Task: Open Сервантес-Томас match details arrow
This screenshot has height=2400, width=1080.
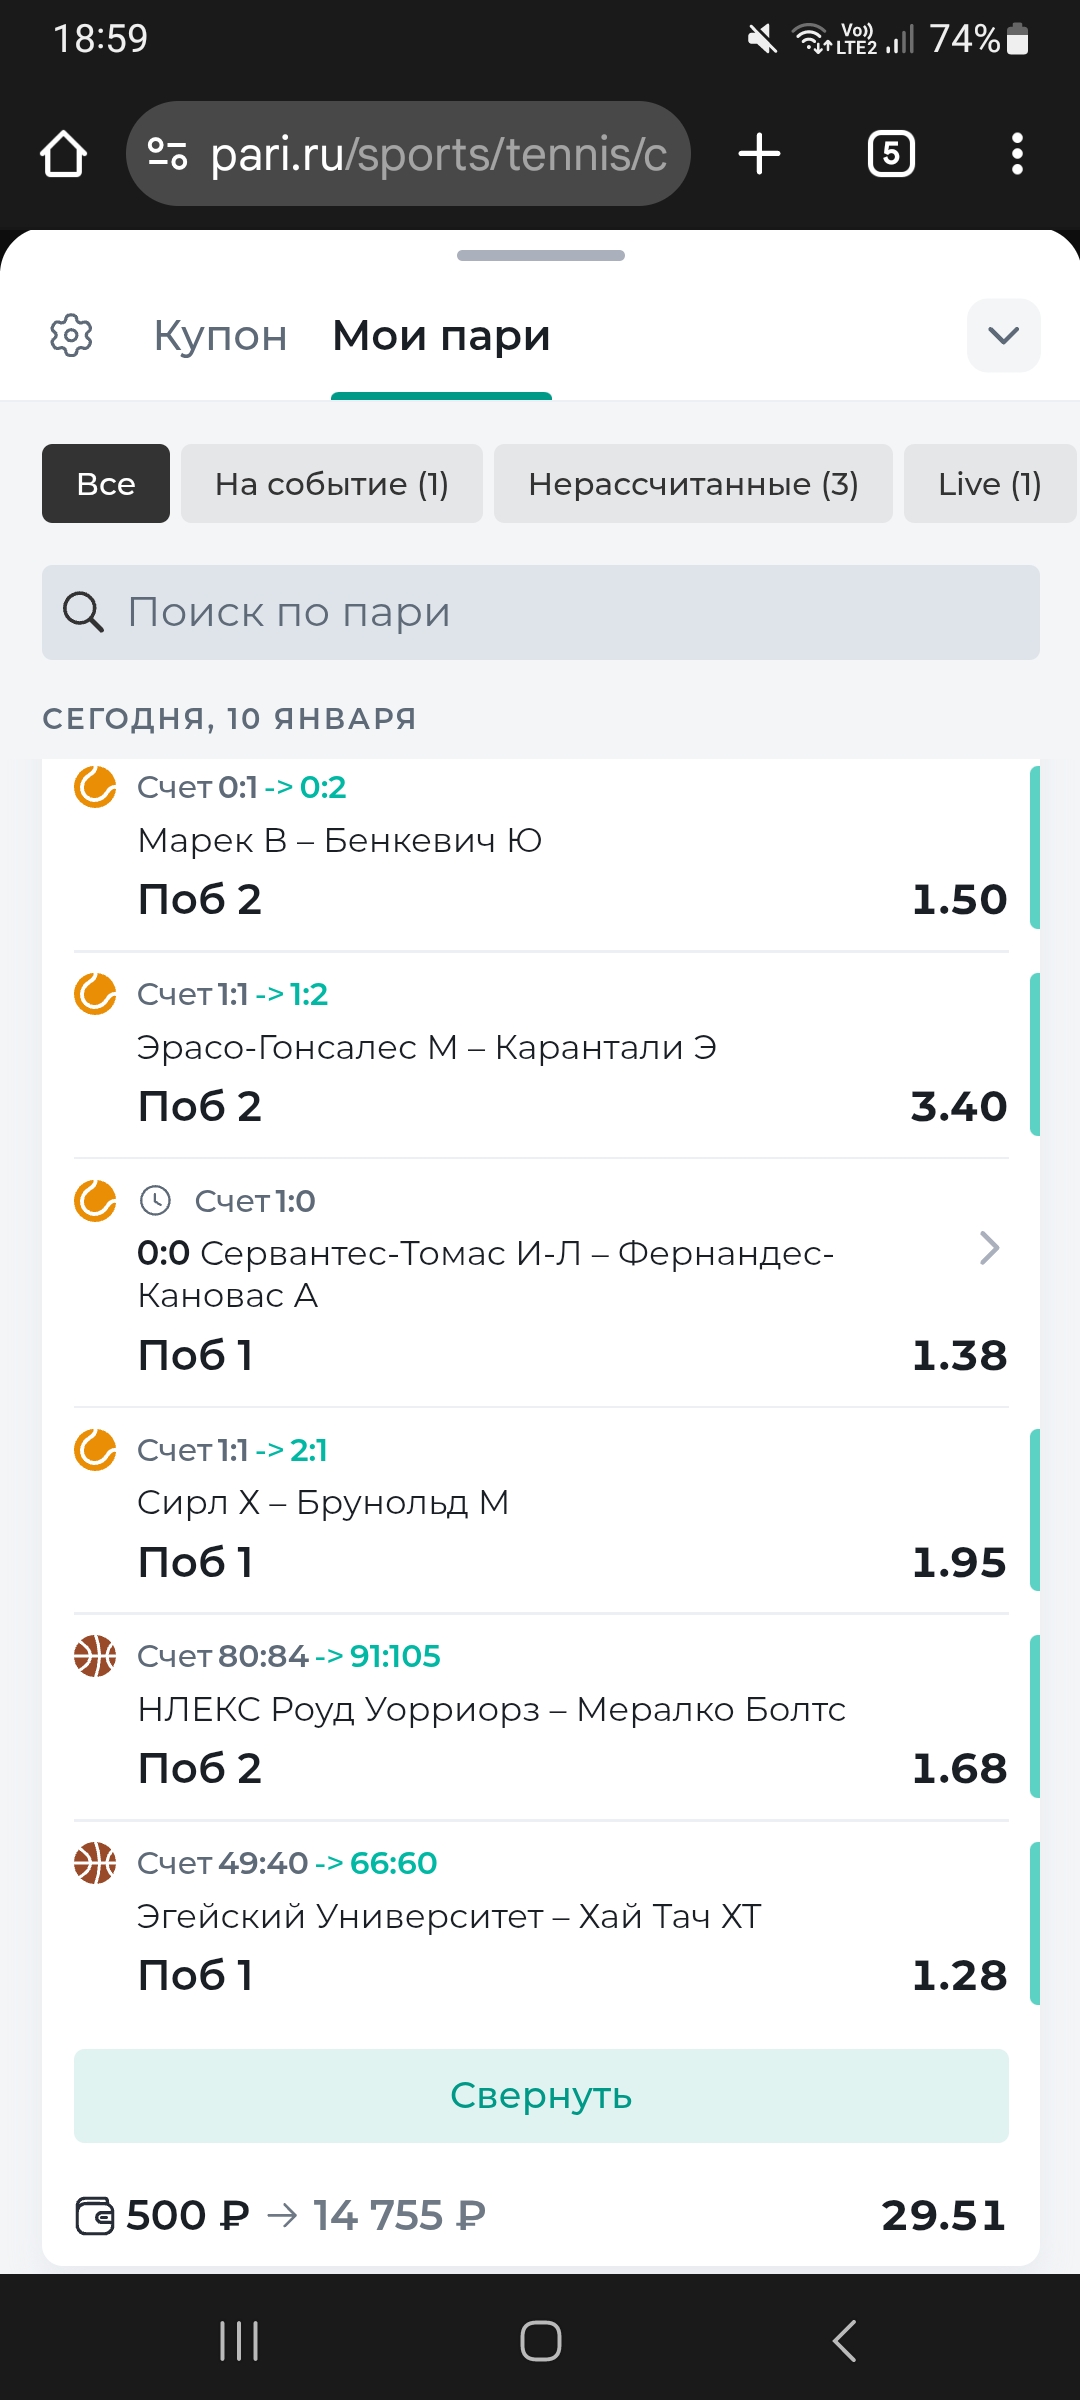Action: tap(989, 1248)
